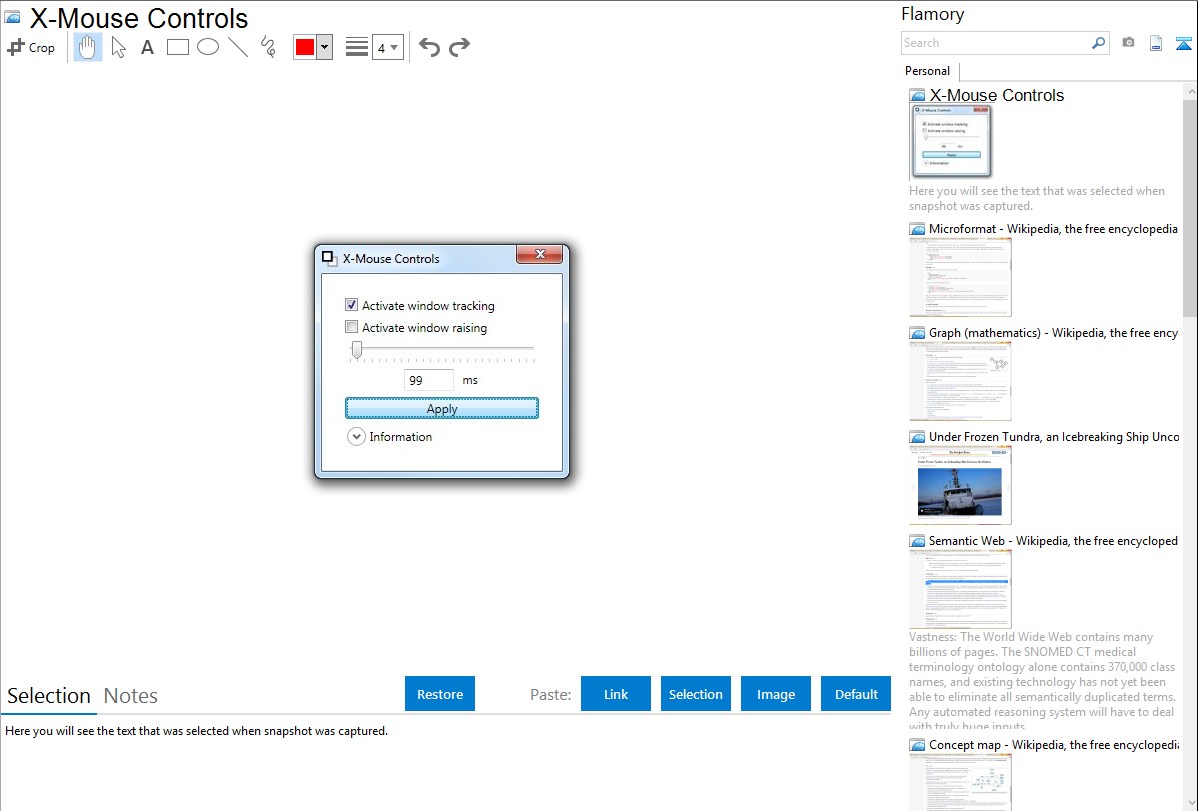Click the 'Semantic Web - Wikipedia' title

pos(1053,540)
